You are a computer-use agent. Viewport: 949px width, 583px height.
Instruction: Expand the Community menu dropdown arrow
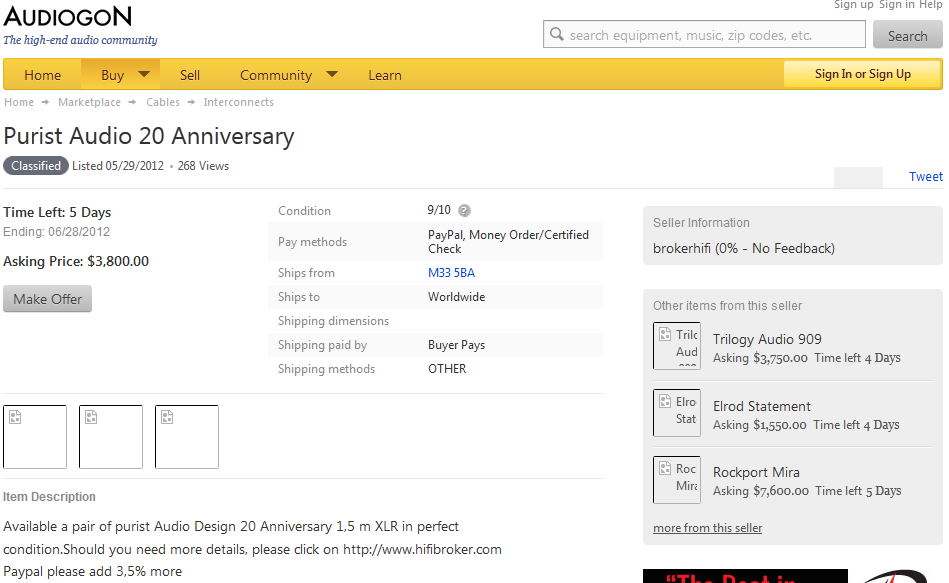332,74
